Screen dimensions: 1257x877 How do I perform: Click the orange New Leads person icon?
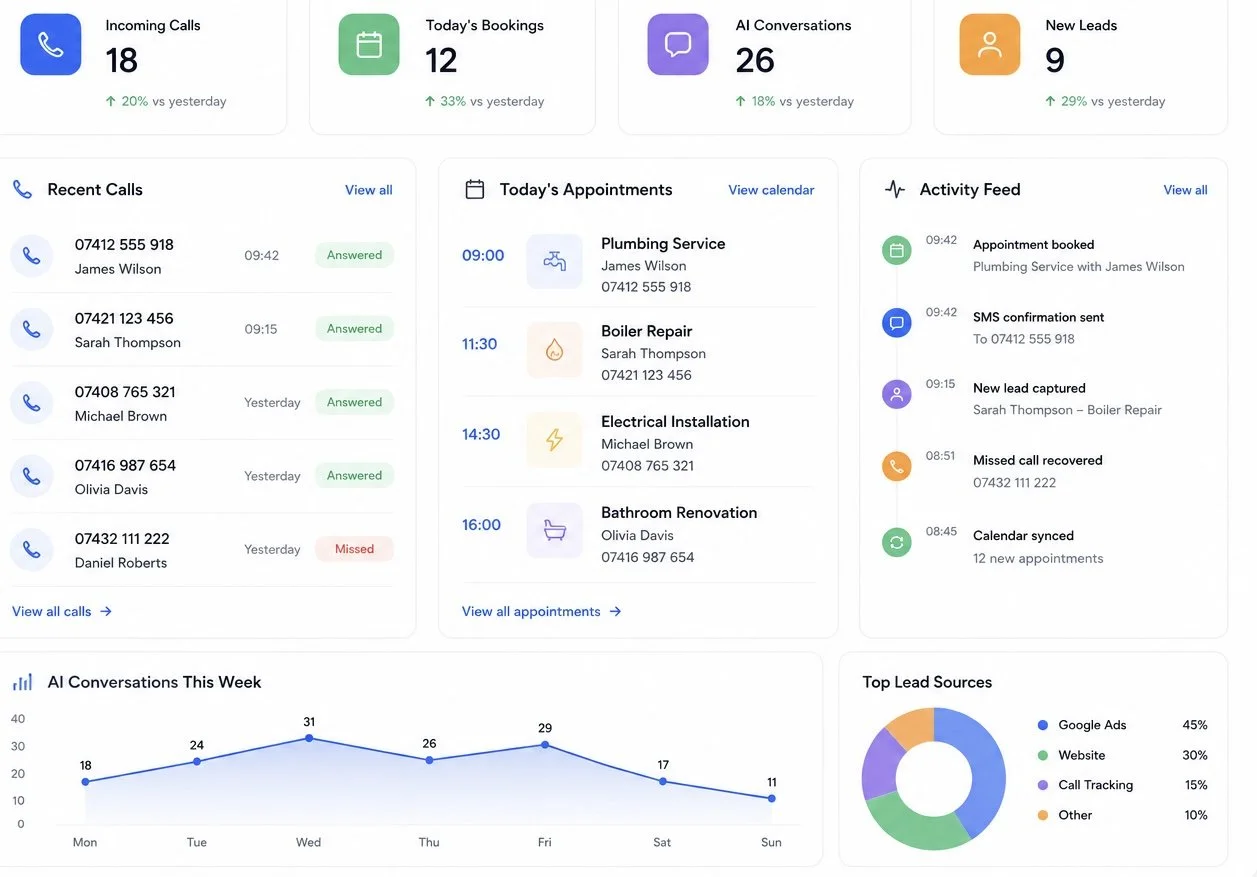pyautogui.click(x=990, y=44)
